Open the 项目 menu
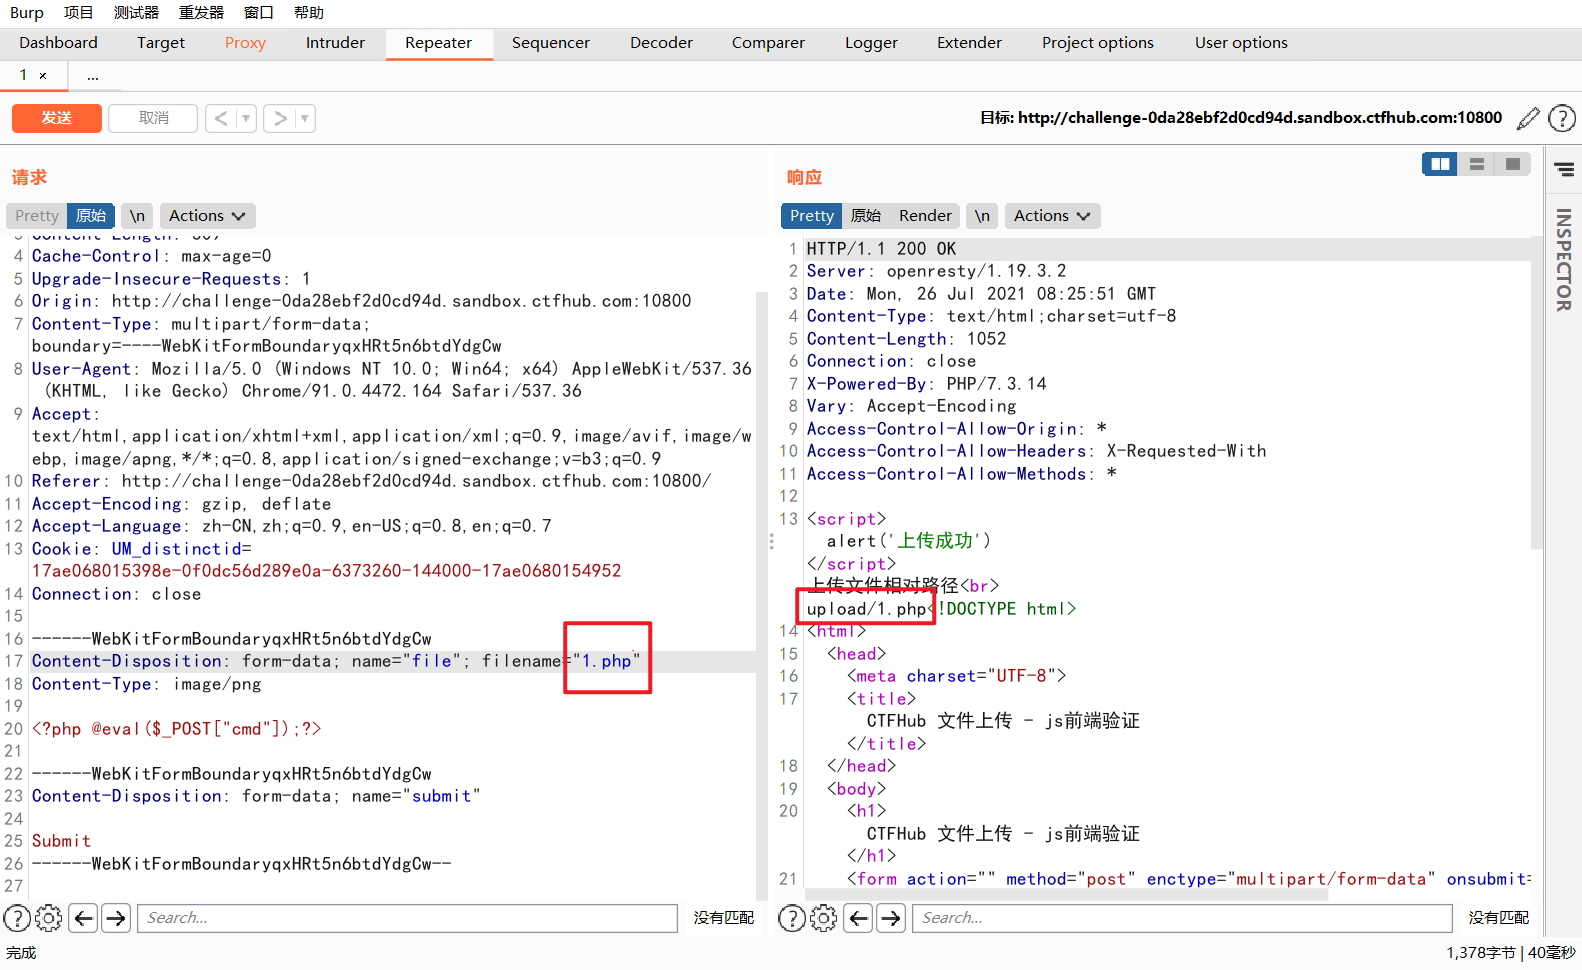1582x970 pixels. coord(79,13)
